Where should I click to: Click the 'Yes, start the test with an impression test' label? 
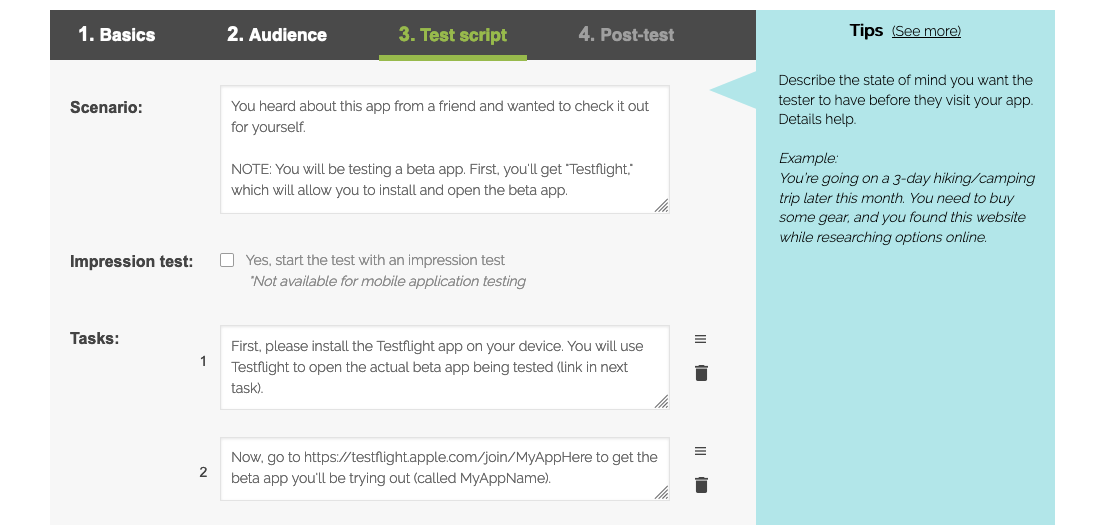click(x=375, y=260)
